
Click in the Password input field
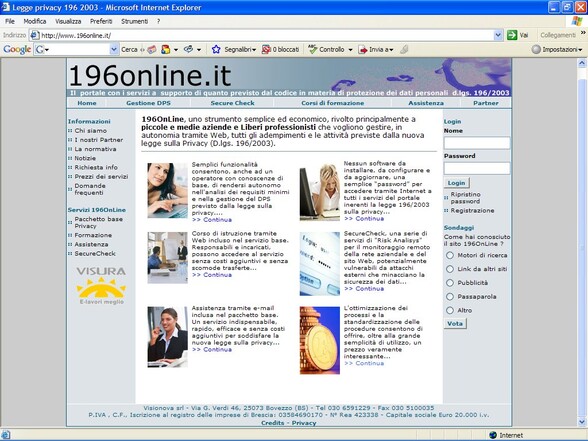pyautogui.click(x=477, y=168)
